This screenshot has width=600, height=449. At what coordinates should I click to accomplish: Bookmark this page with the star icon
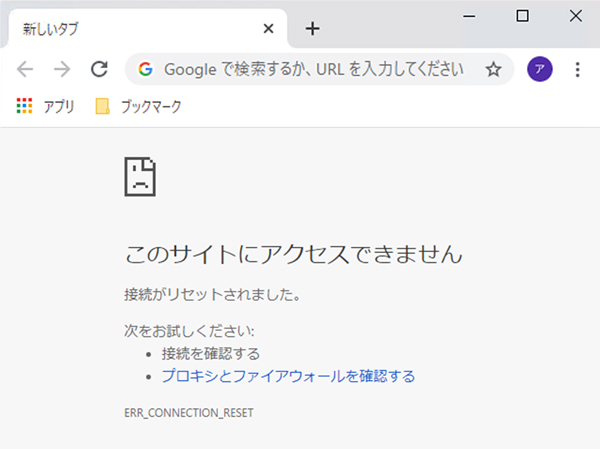click(x=493, y=69)
